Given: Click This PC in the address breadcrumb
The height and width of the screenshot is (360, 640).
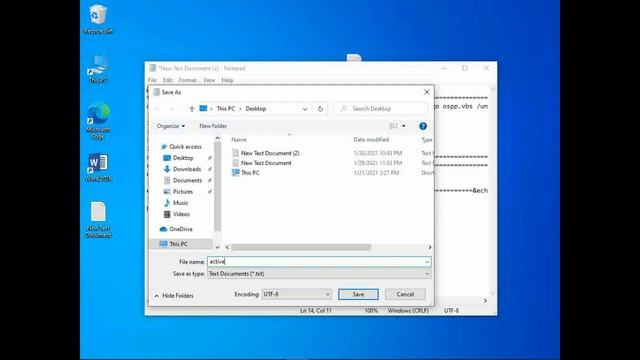Looking at the screenshot, I should pyautogui.click(x=226, y=109).
